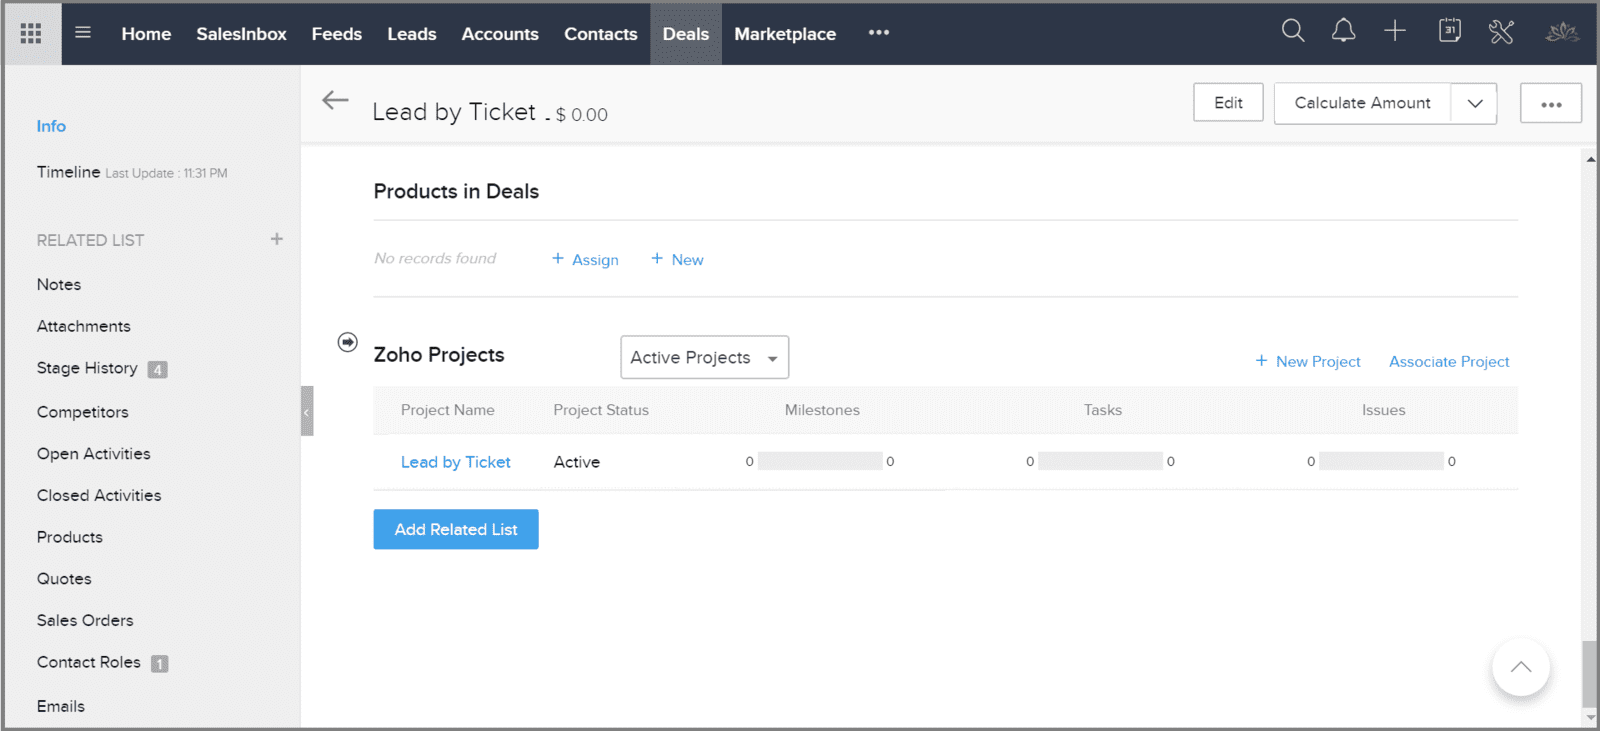Click the scrollbar up arrow

click(x=1590, y=159)
